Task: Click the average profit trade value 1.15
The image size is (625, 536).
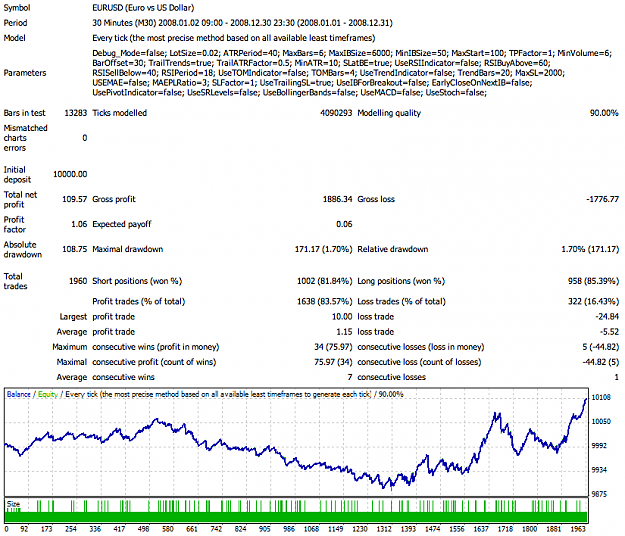Action: (344, 332)
